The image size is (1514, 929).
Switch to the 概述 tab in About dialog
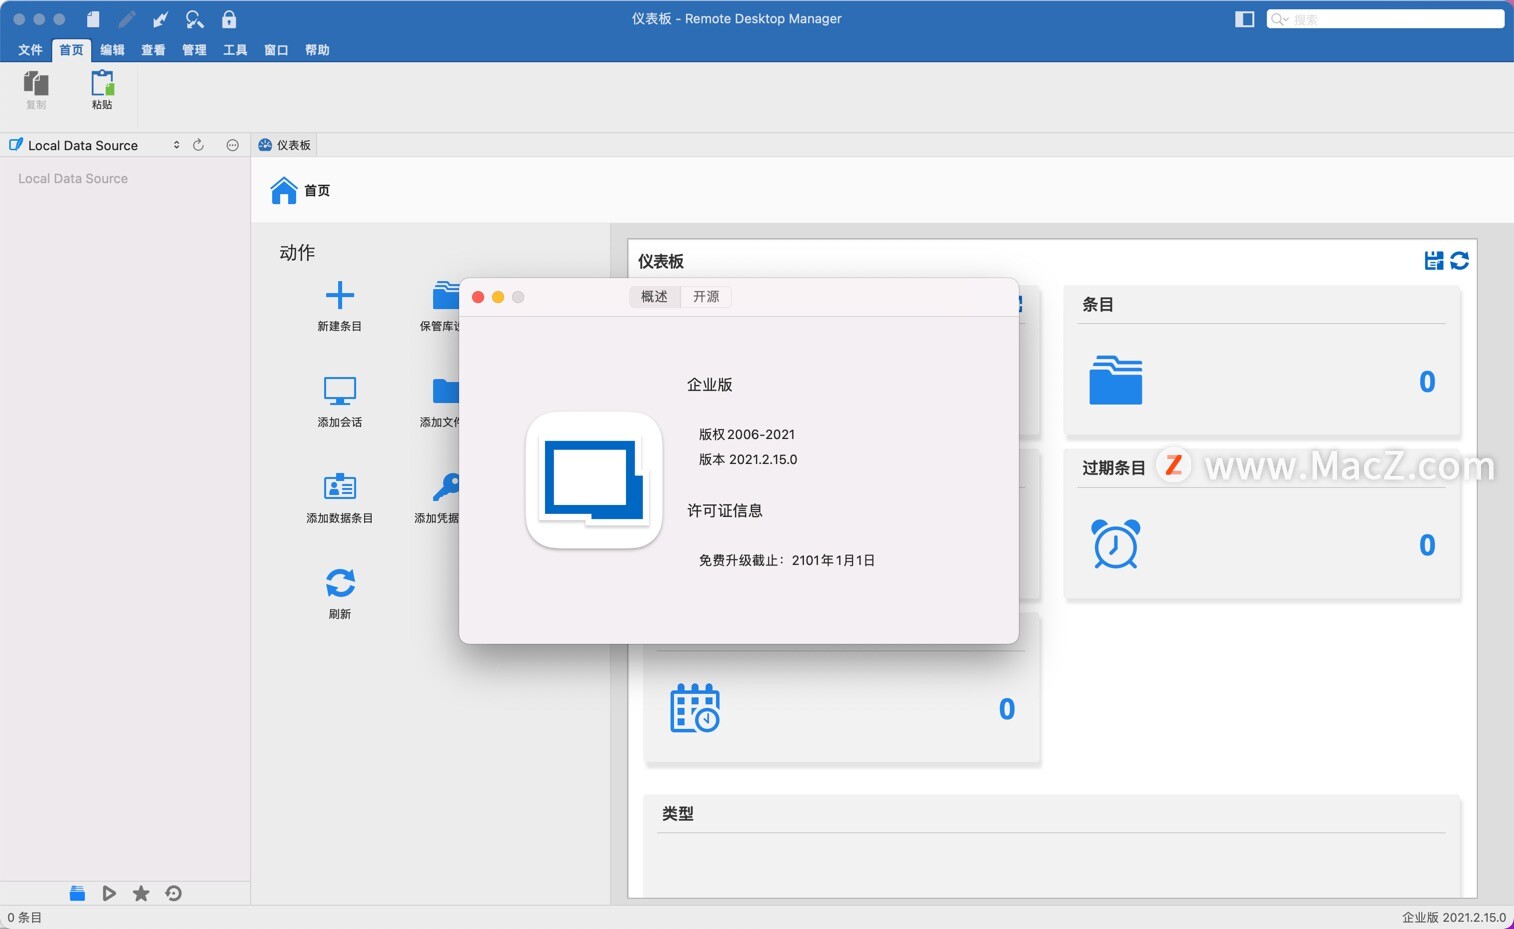click(654, 297)
